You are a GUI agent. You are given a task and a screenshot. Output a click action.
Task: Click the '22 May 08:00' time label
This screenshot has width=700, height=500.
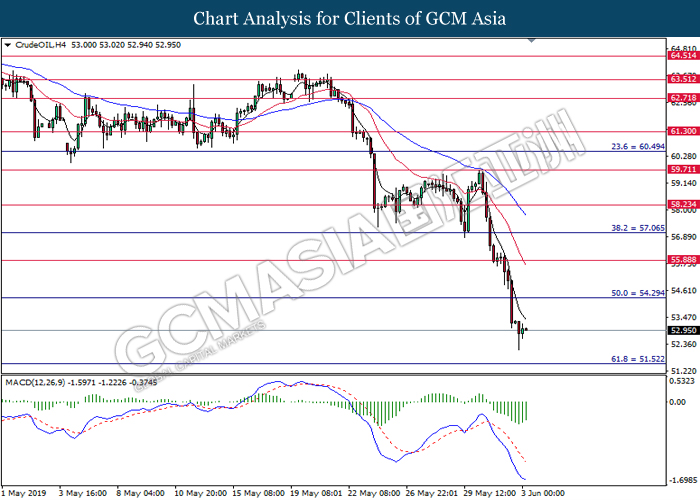374,493
